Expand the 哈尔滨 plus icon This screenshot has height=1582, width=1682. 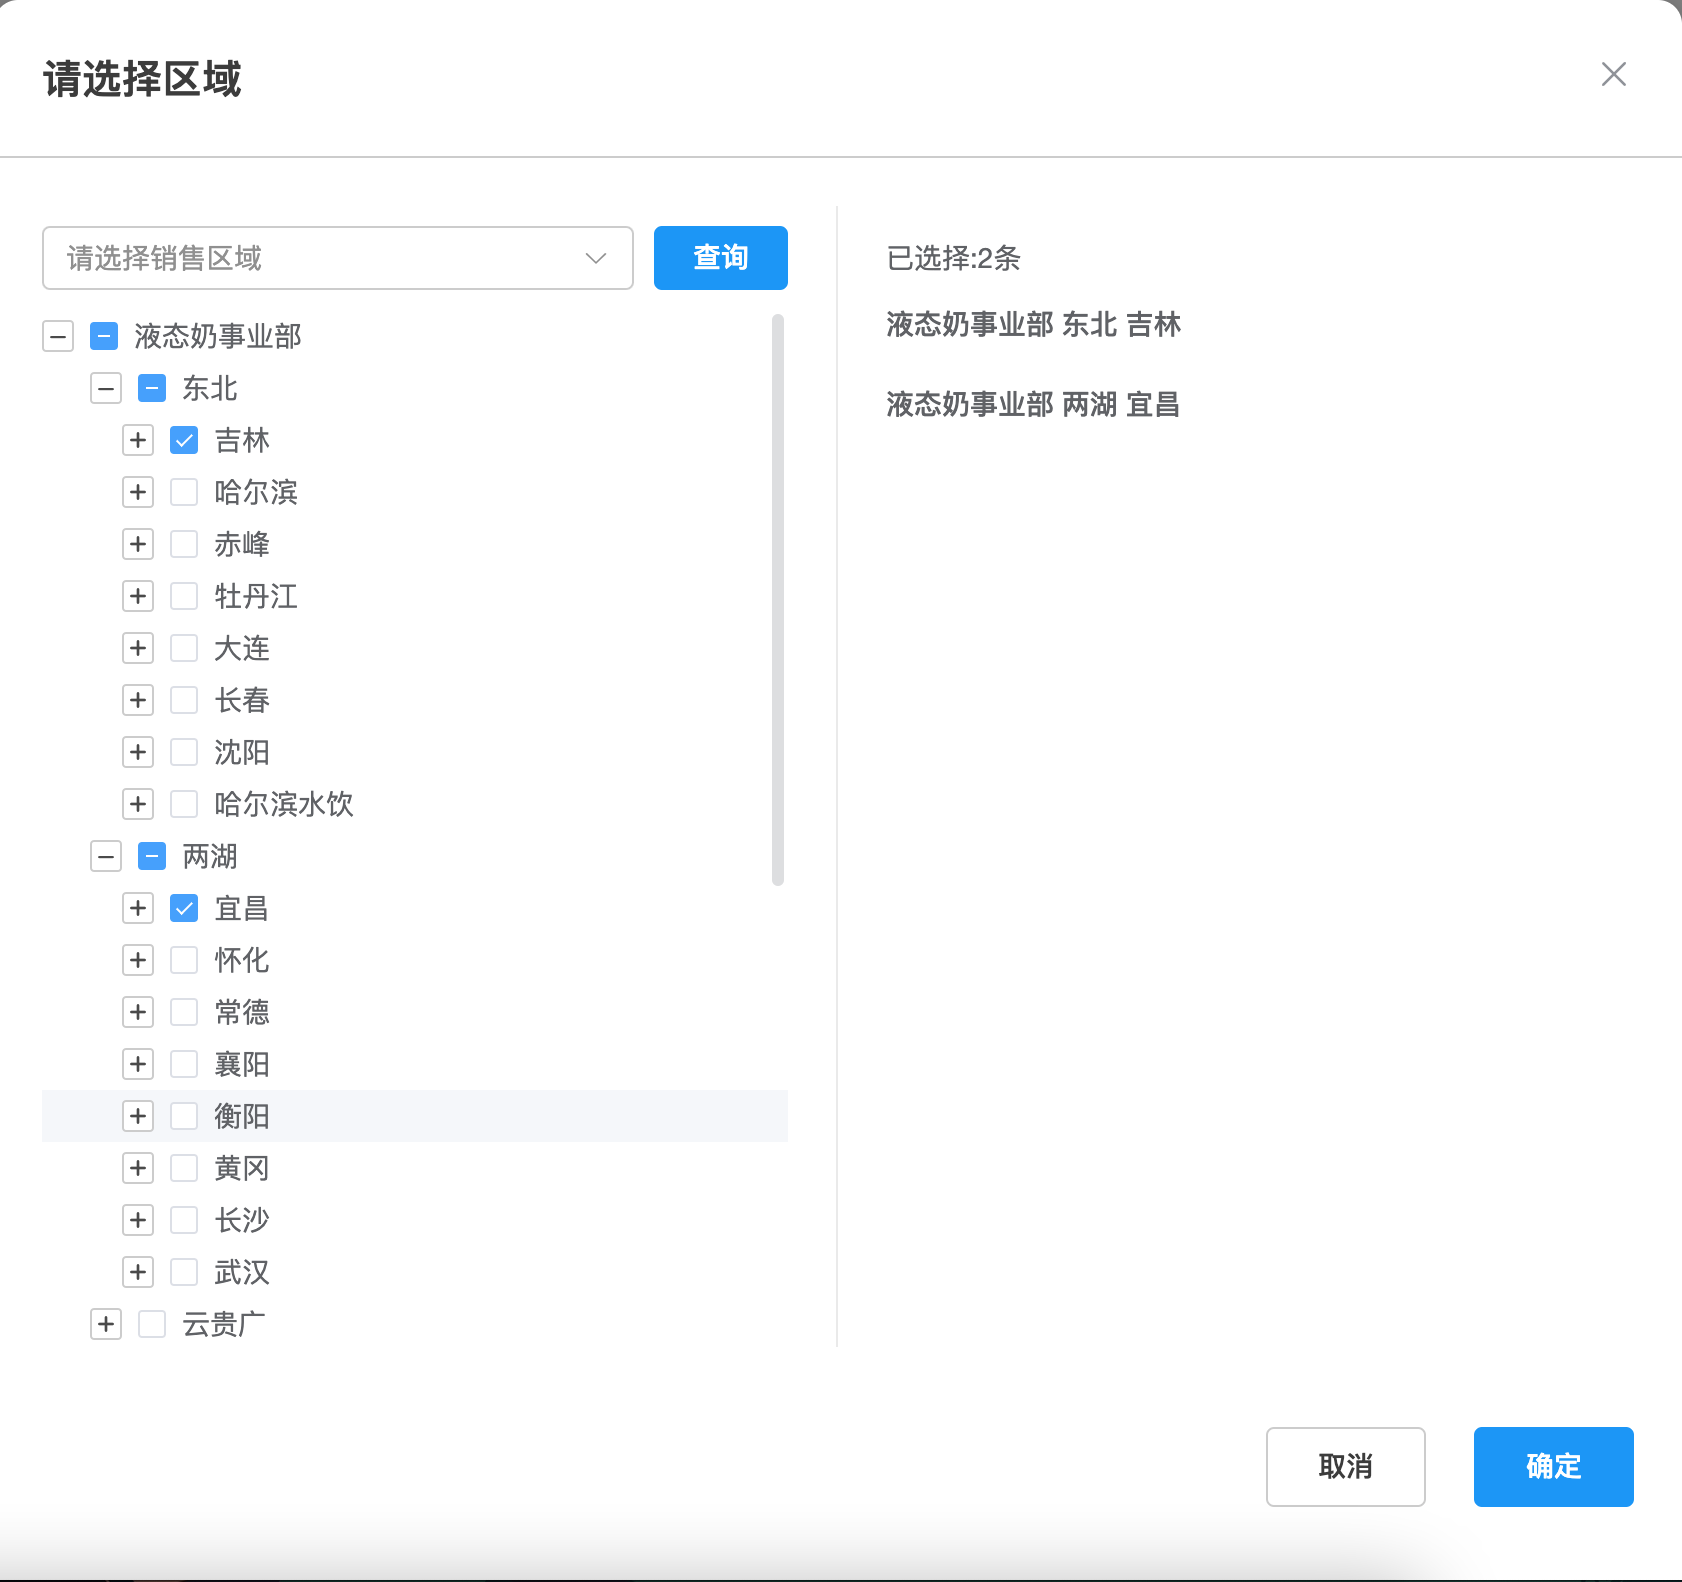click(x=138, y=492)
